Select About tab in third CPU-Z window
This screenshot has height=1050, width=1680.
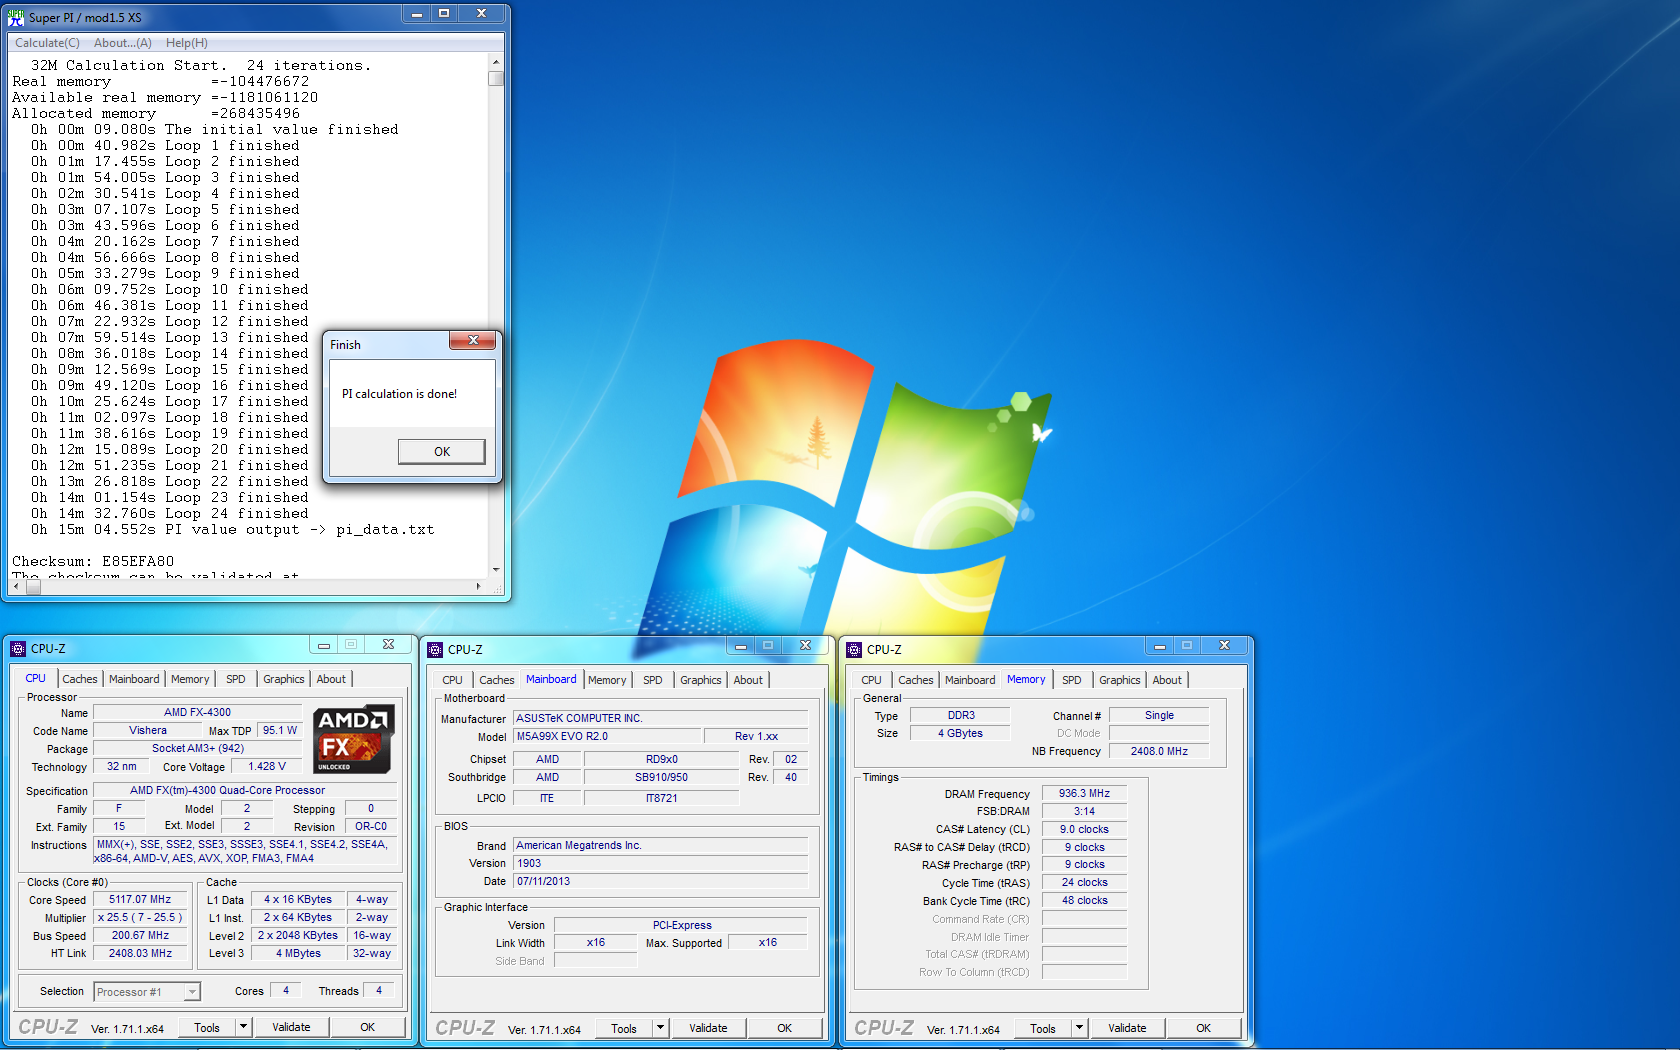coord(1167,680)
